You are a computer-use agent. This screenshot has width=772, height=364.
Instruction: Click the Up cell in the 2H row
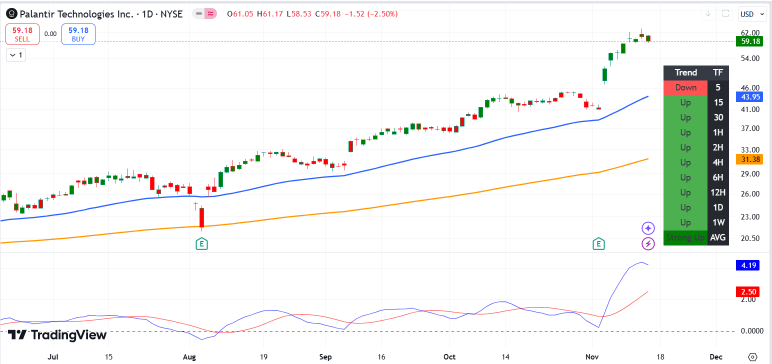point(685,148)
